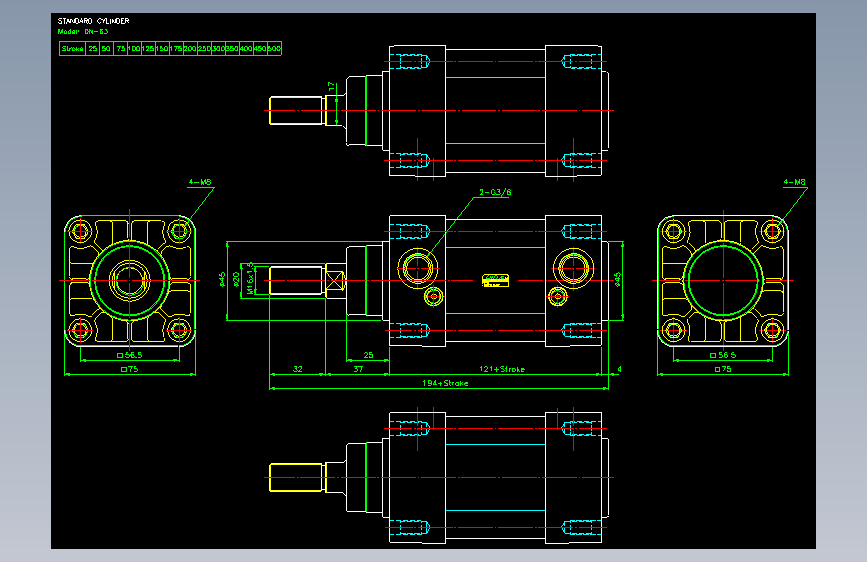The image size is (867, 562).
Task: Select the 194+Stroke overall dimension text
Action: click(x=445, y=383)
